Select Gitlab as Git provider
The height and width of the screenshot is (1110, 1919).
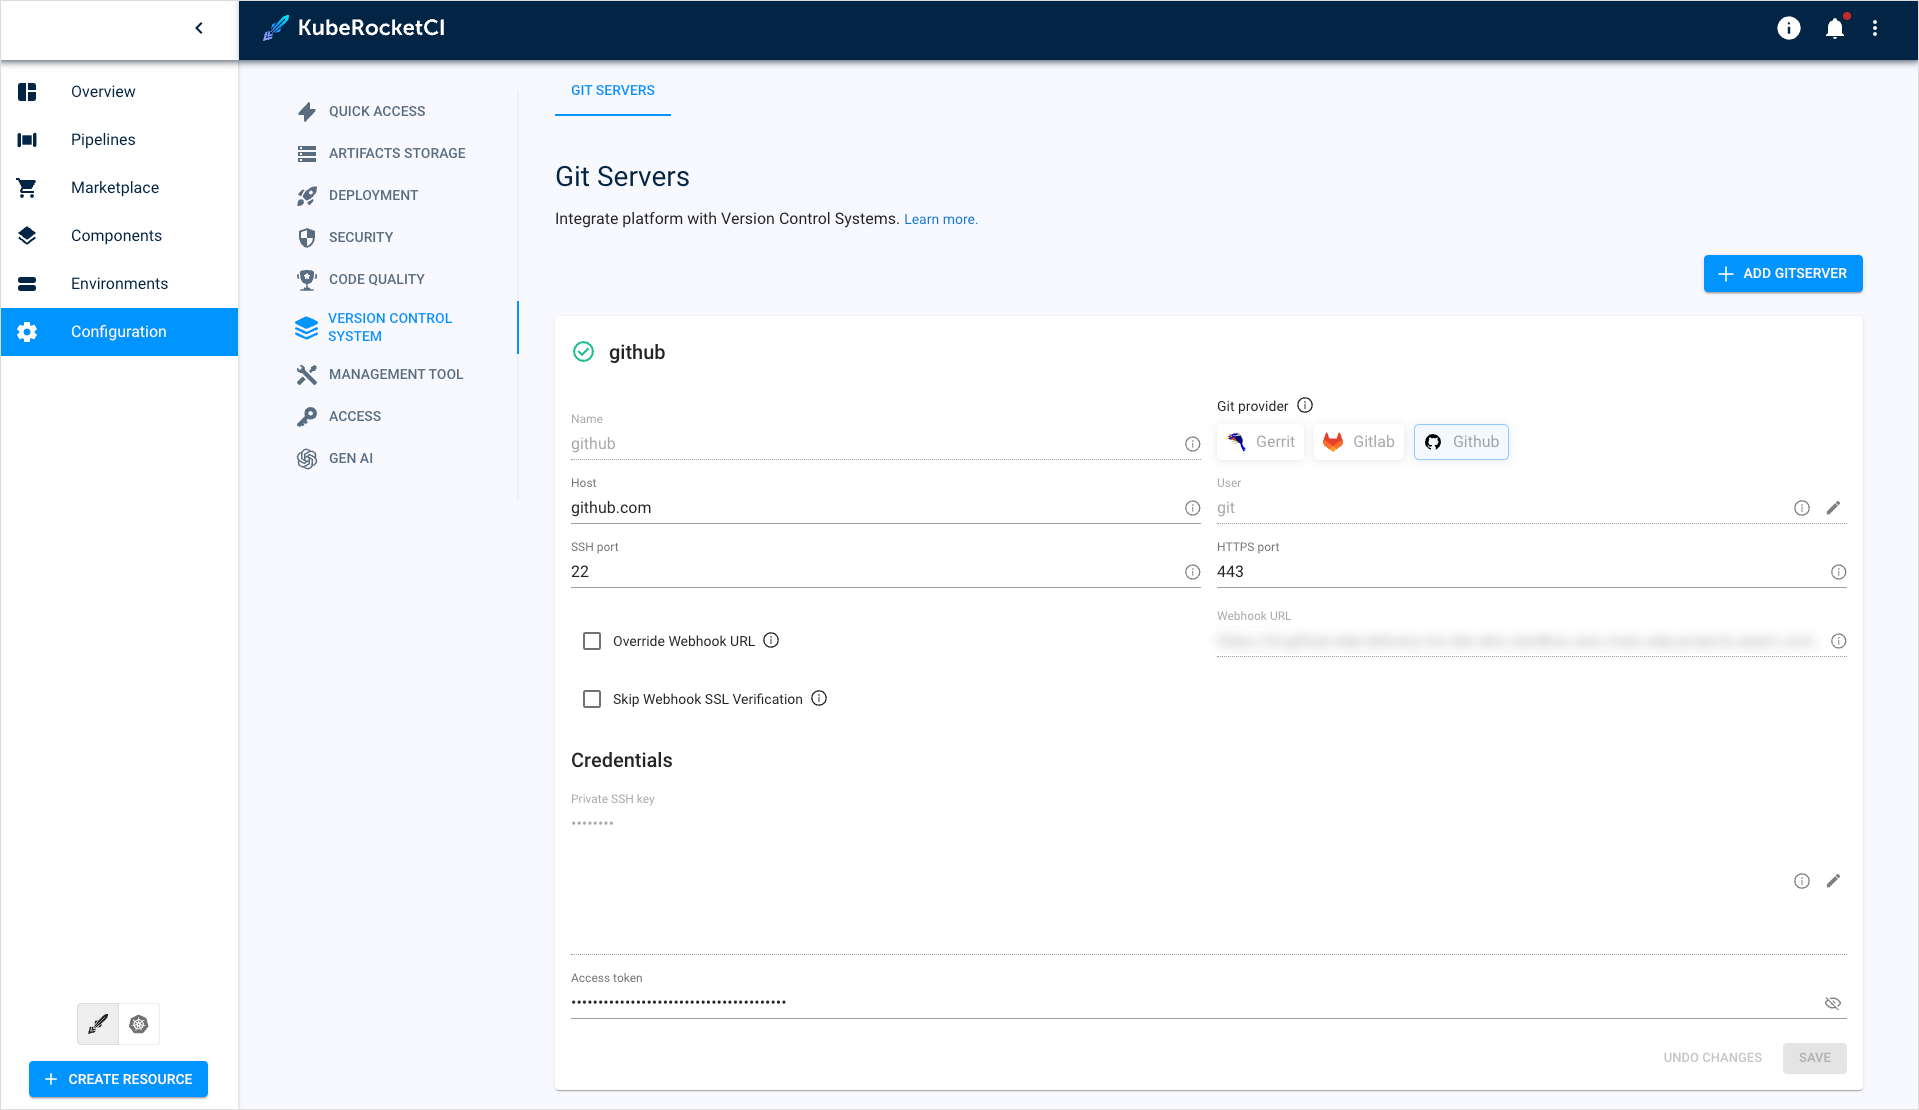(x=1359, y=442)
